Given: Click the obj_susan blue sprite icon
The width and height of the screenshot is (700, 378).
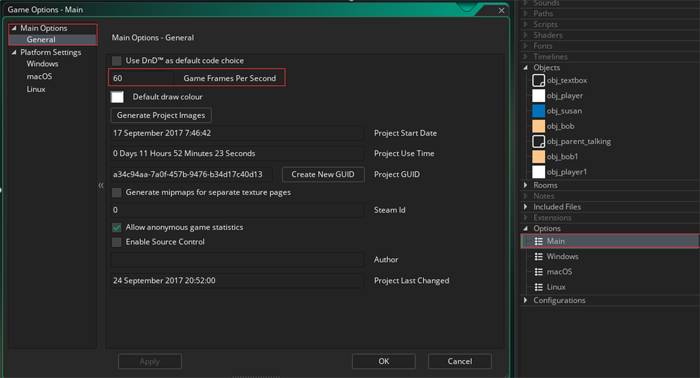Looking at the screenshot, I should coord(538,111).
